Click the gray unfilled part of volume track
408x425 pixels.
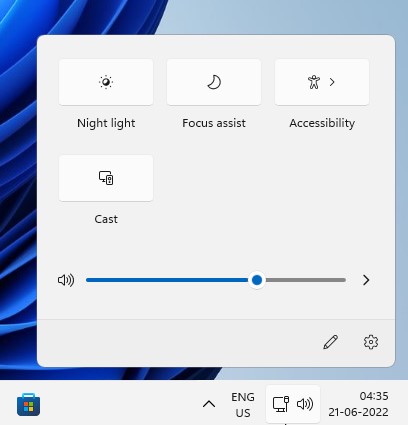point(305,280)
